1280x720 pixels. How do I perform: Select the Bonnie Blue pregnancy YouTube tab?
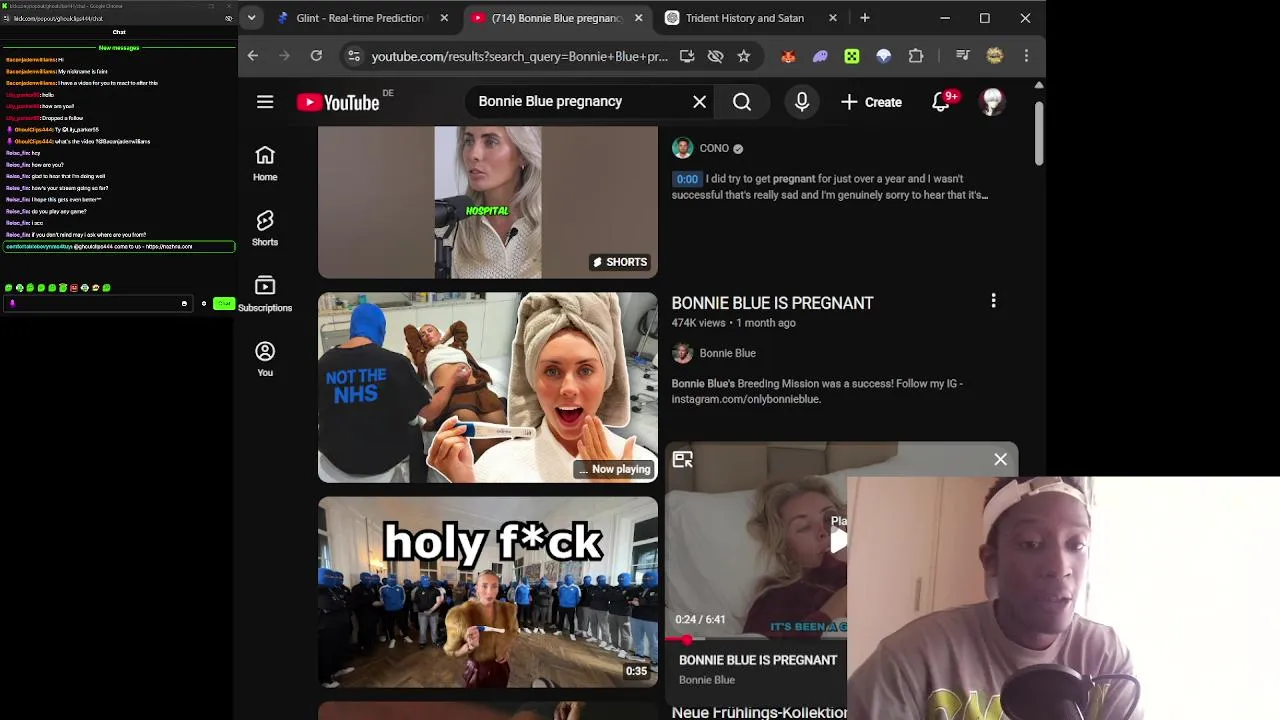click(558, 18)
